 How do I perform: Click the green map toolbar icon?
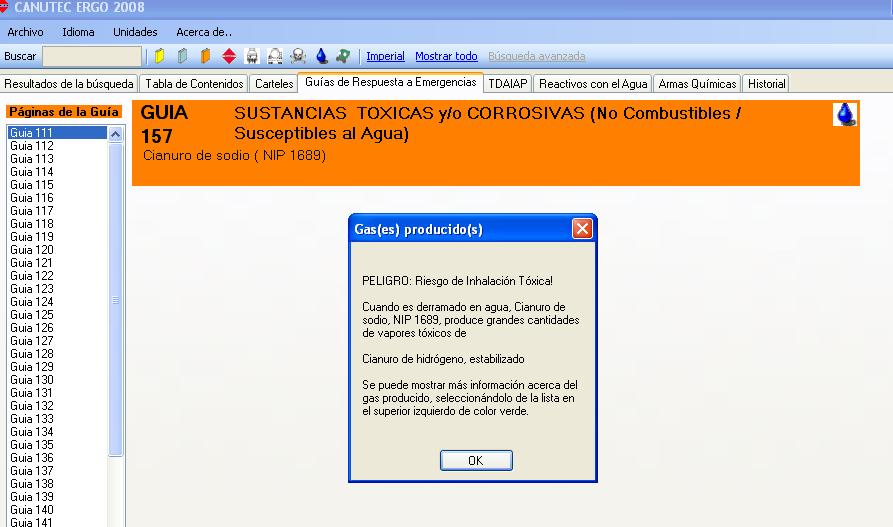pos(343,56)
